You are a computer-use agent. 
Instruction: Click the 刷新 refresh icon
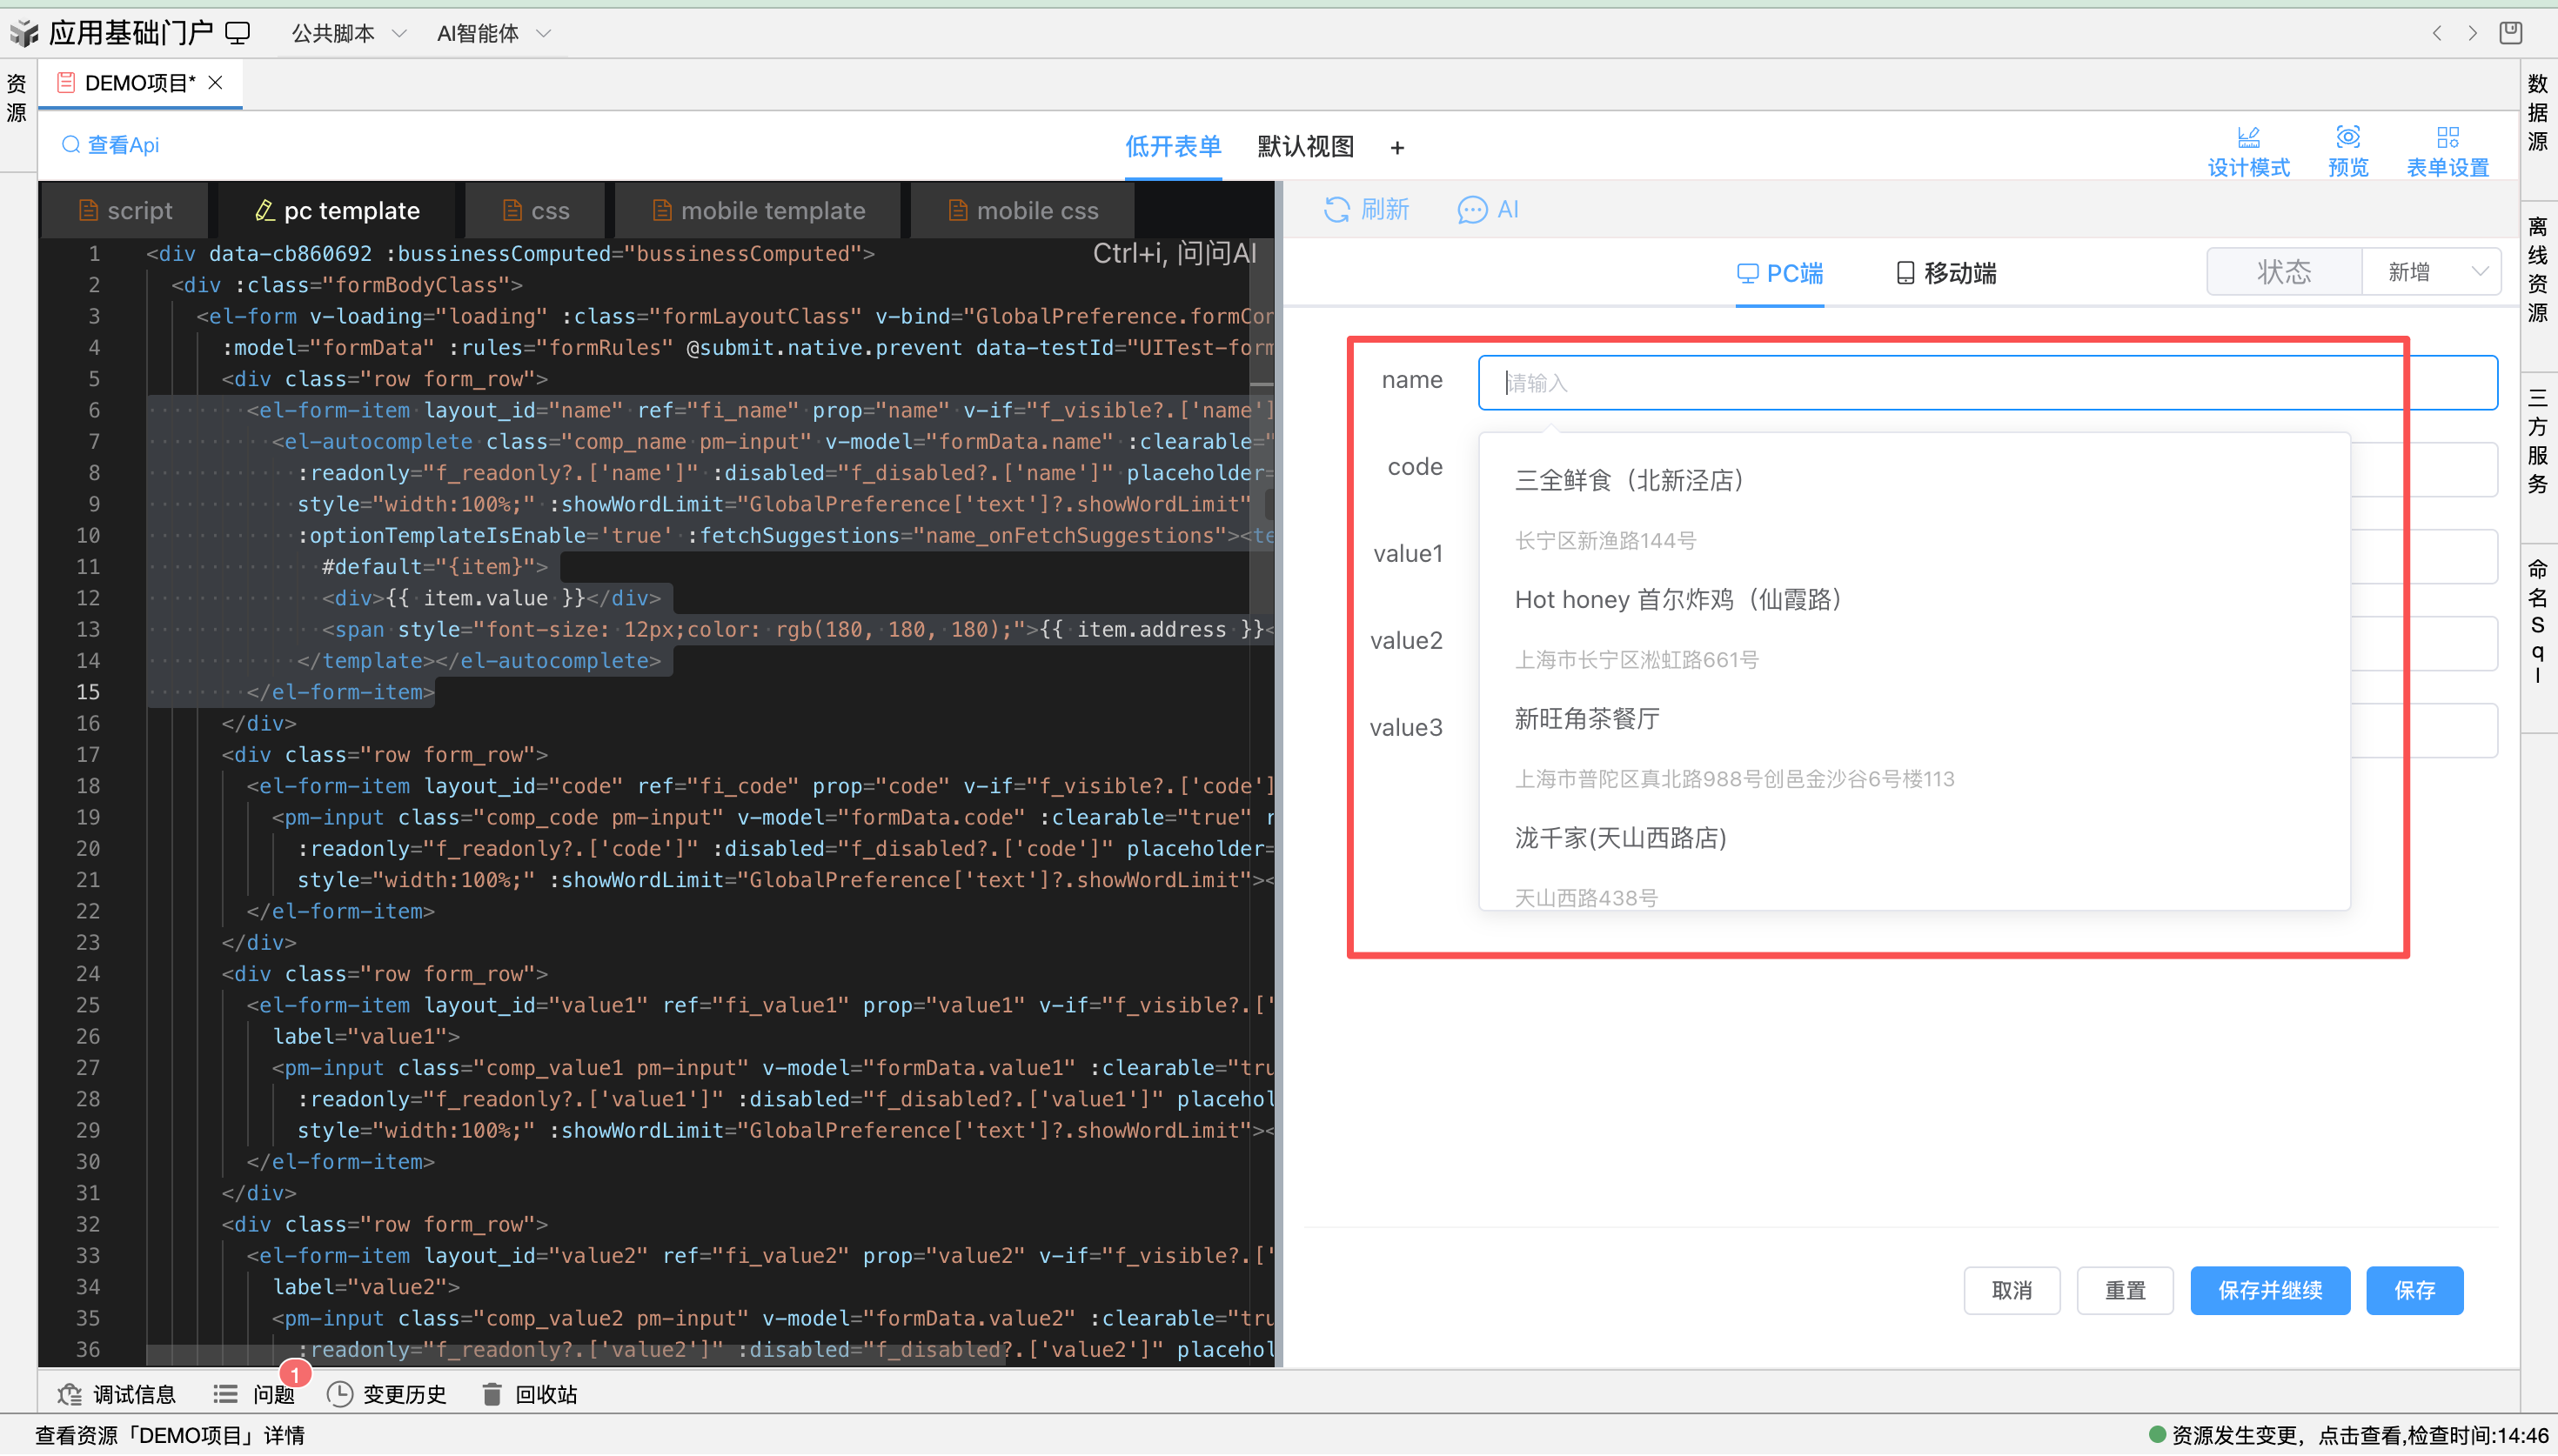click(1337, 209)
